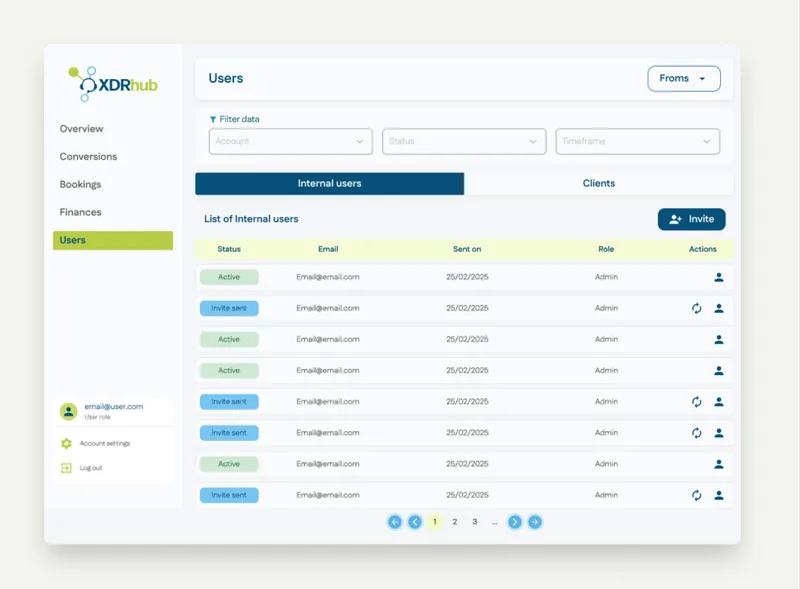Select page 2 in pagination
The width and height of the screenshot is (800, 589).
pyautogui.click(x=455, y=522)
